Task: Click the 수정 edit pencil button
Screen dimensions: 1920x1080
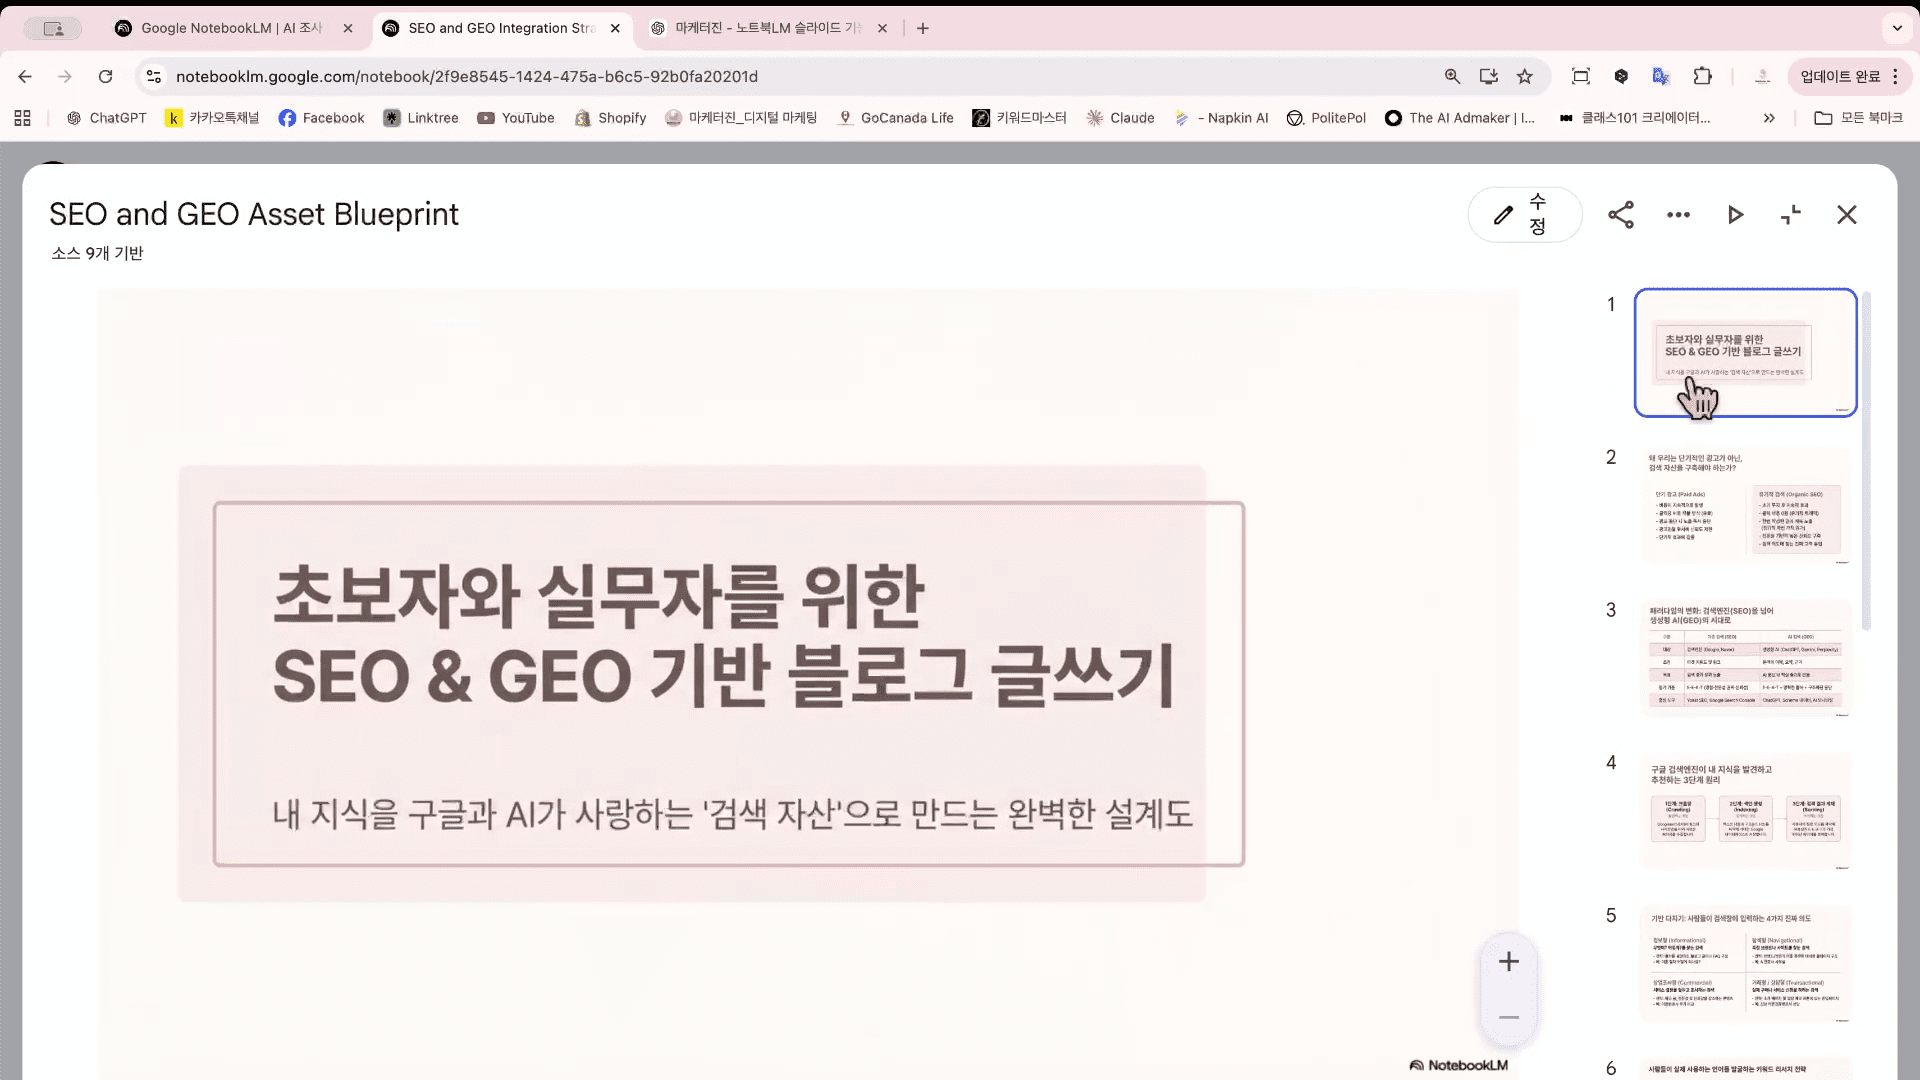Action: [1524, 215]
